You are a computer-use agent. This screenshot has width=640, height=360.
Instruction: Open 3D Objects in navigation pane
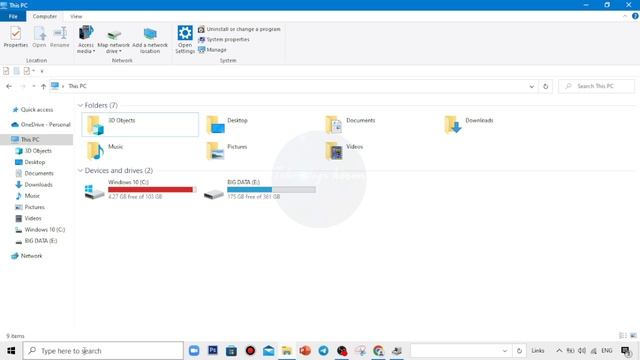pyautogui.click(x=38, y=151)
